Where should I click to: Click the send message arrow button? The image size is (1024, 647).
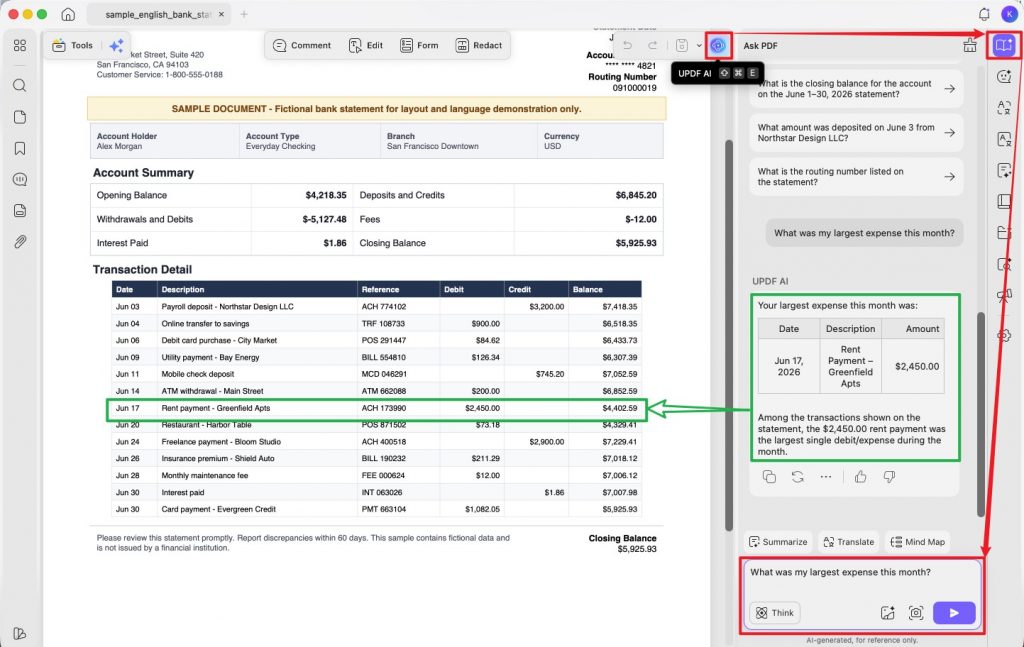[953, 612]
